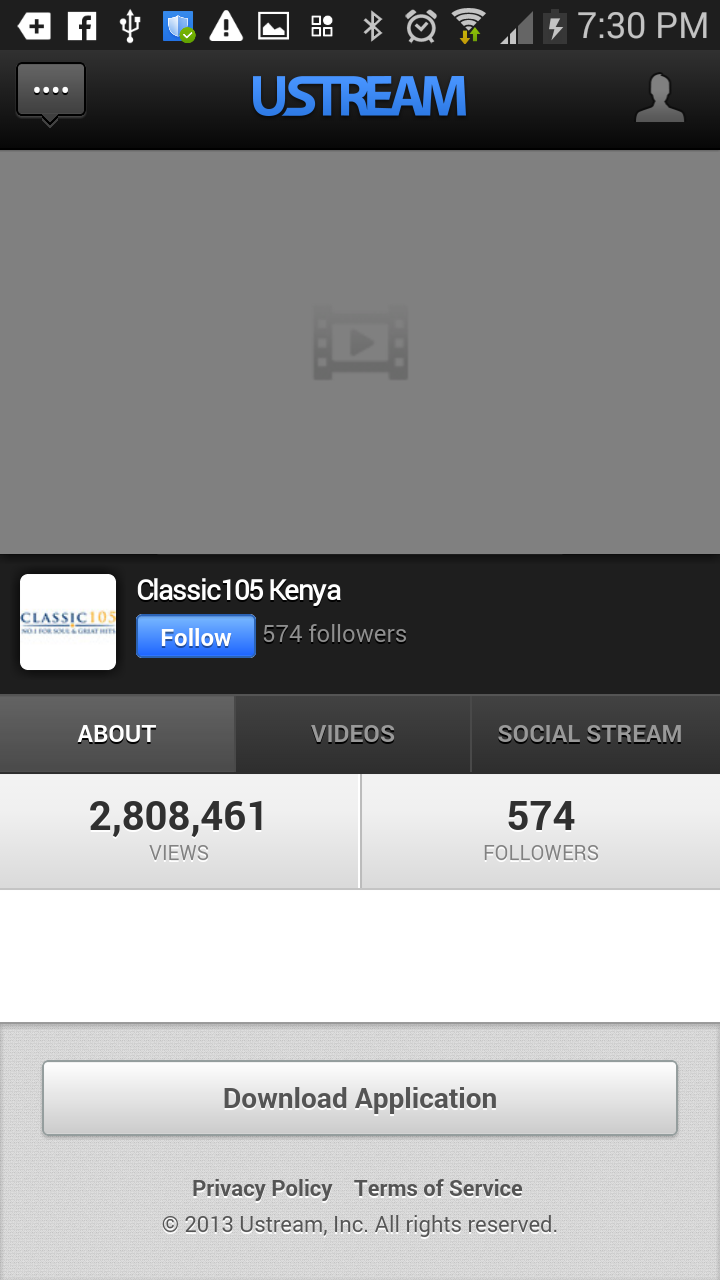Image resolution: width=720 pixels, height=1280 pixels.
Task: Tap the Facebook notification icon in status bar
Action: pos(82,25)
